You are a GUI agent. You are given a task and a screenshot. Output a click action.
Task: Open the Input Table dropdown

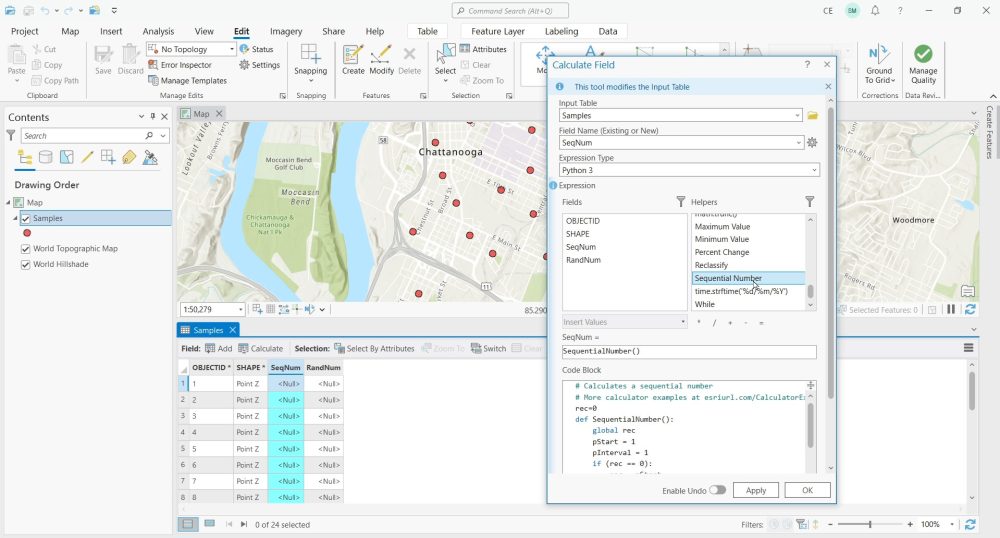pos(797,115)
